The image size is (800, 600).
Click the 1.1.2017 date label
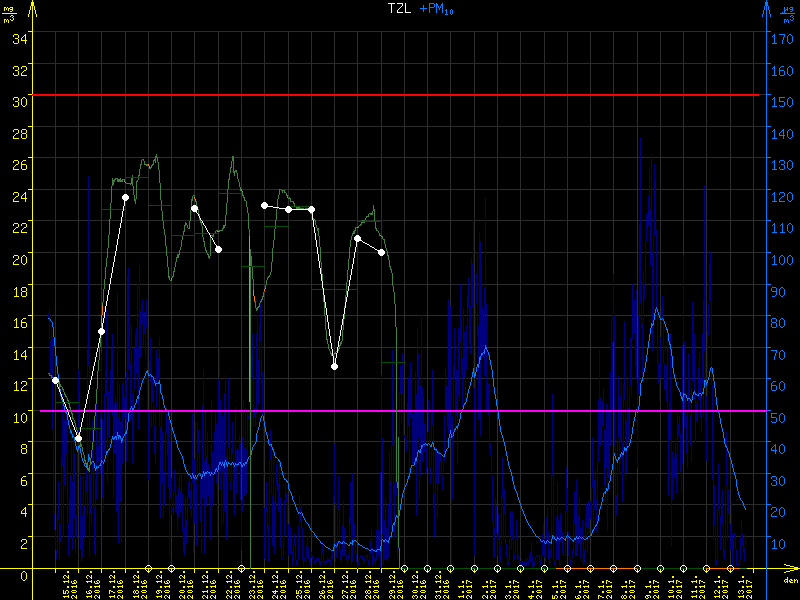pos(461,586)
